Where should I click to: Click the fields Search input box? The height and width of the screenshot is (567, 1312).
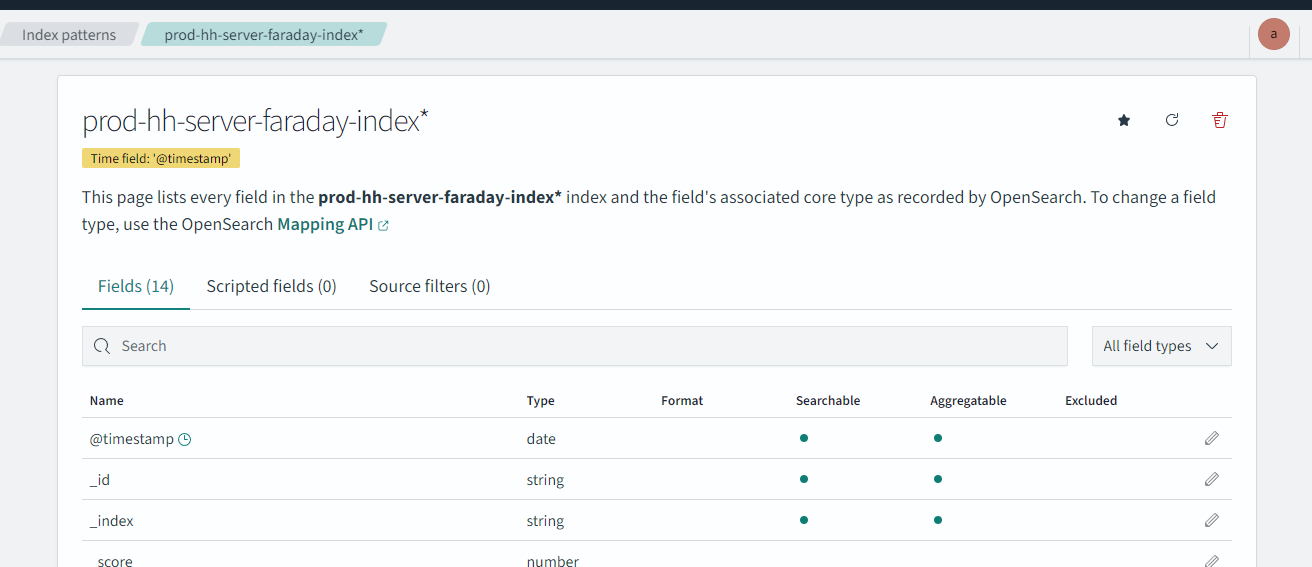click(575, 346)
